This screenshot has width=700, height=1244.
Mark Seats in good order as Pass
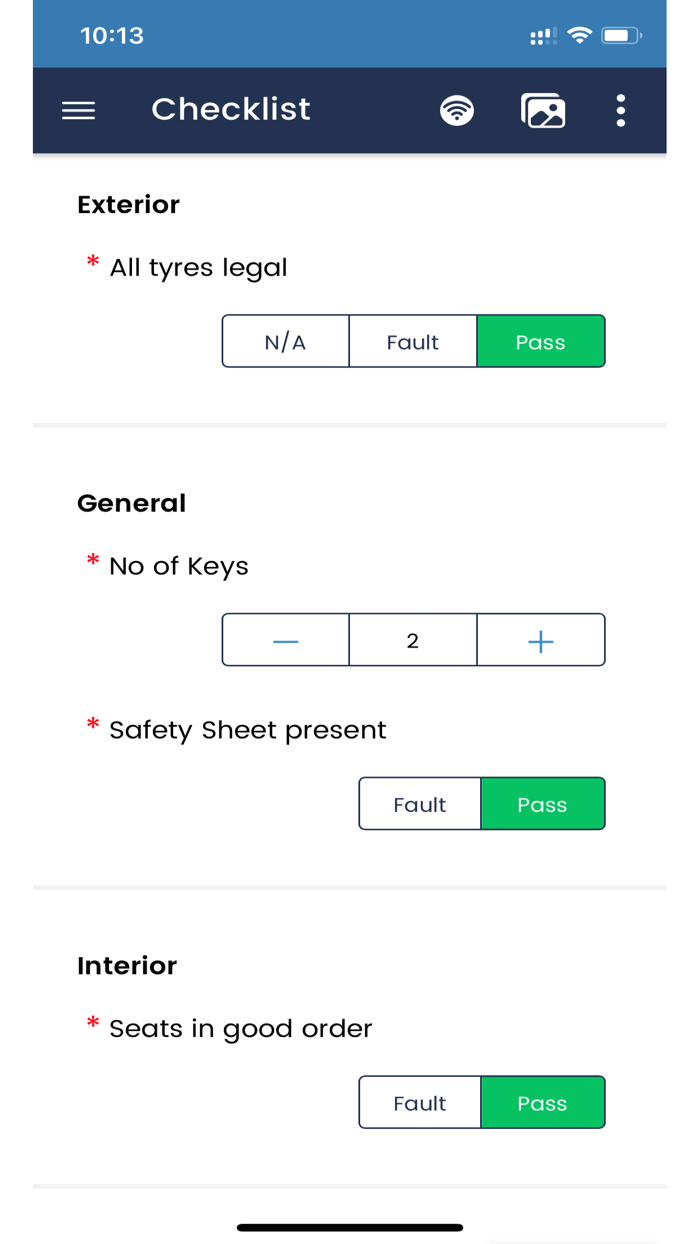click(543, 1103)
